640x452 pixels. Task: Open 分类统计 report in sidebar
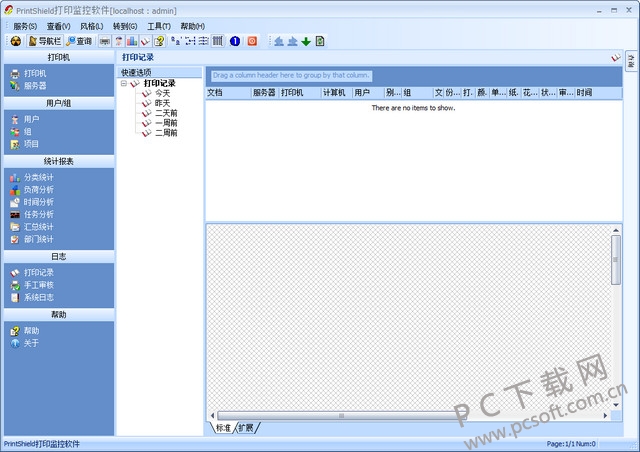tap(32, 177)
